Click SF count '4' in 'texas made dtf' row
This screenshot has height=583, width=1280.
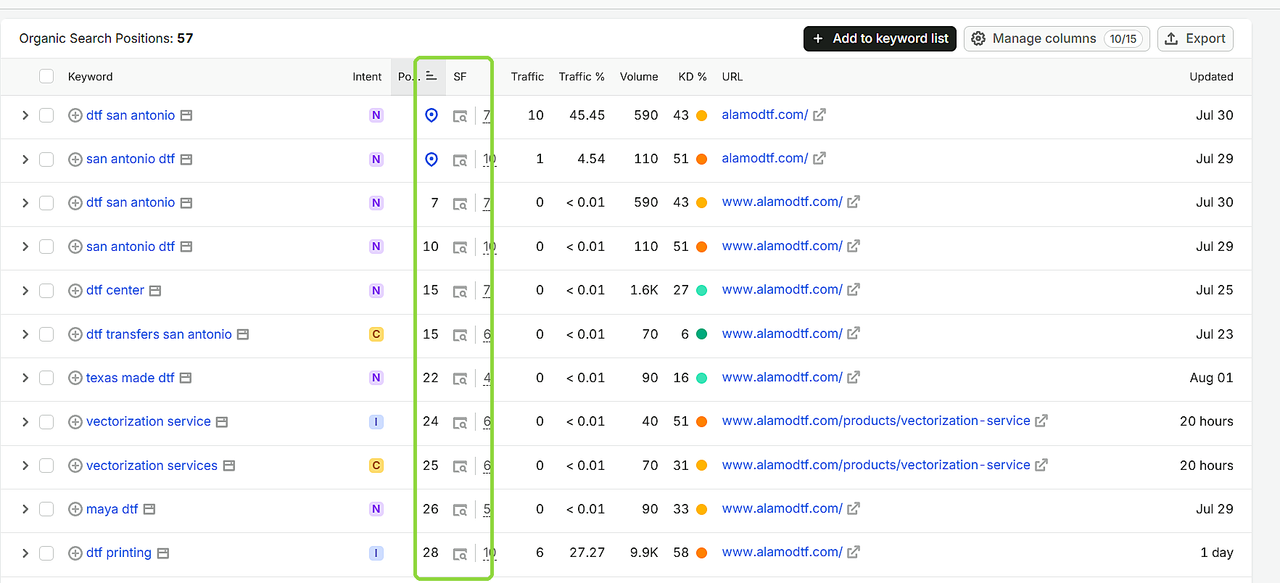tap(487, 378)
